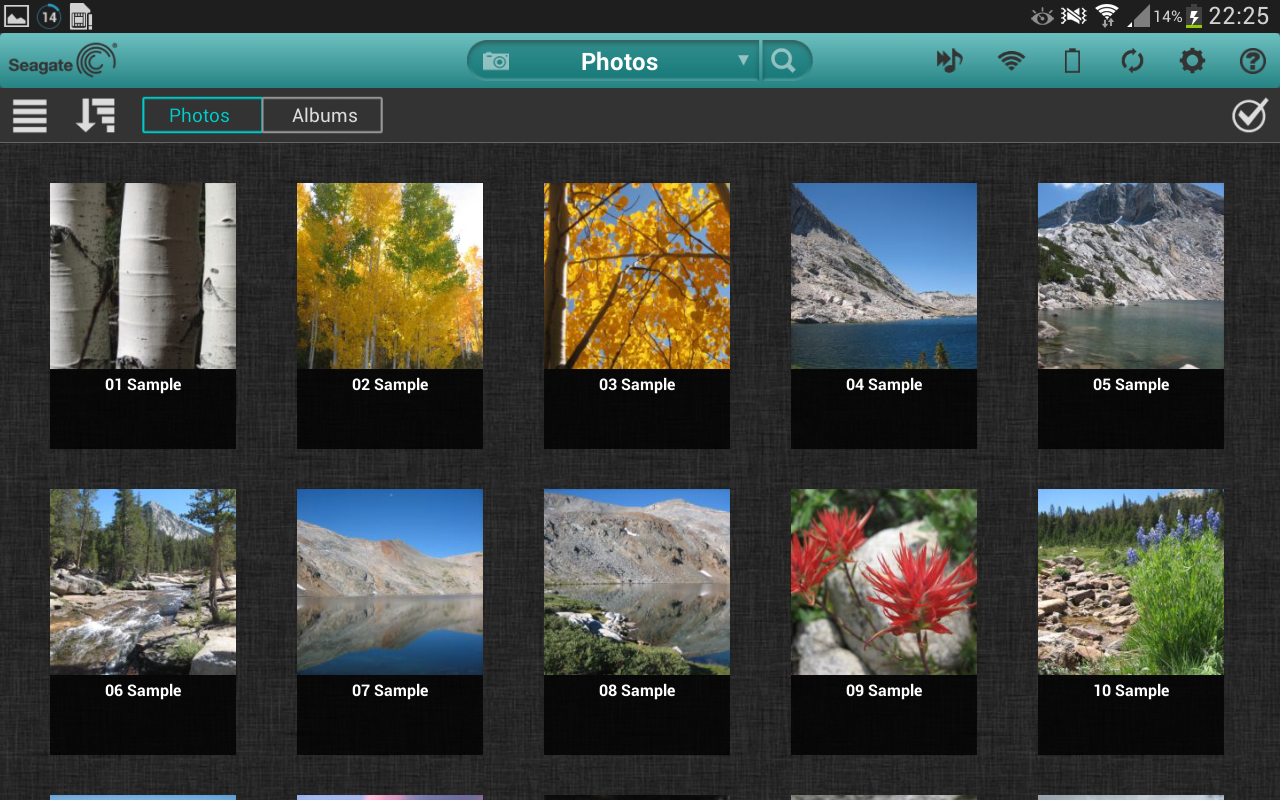Tap the Seagate logo
Screen dimensions: 1280x800
(x=63, y=61)
